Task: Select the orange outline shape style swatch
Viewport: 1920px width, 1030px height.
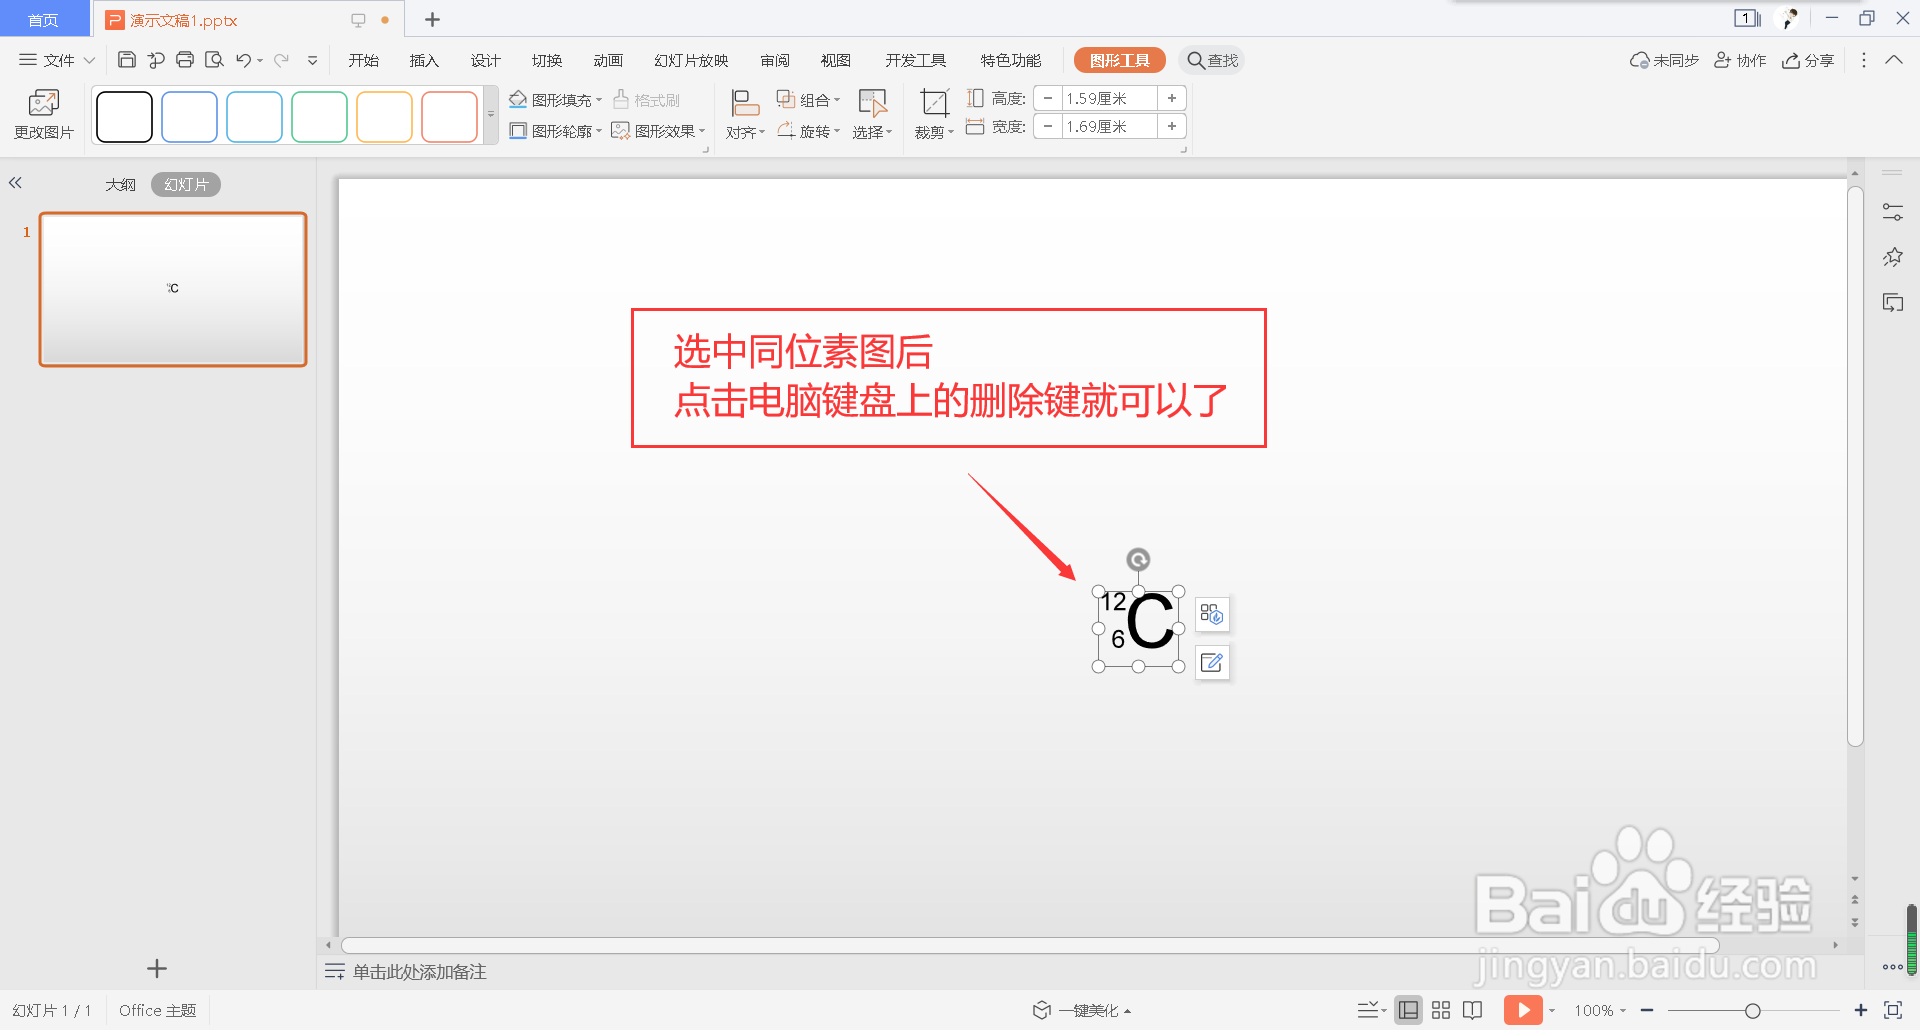Action: pos(384,116)
